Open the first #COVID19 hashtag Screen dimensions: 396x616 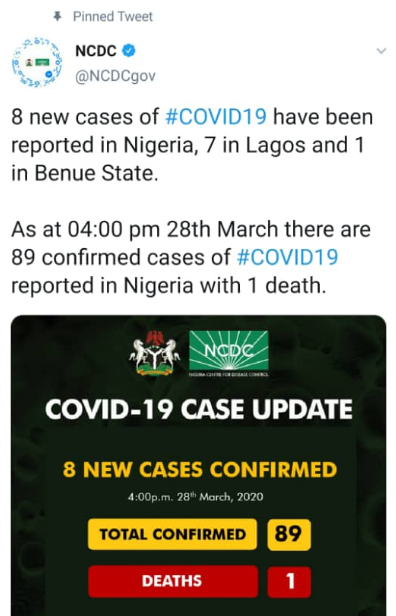pyautogui.click(x=216, y=117)
